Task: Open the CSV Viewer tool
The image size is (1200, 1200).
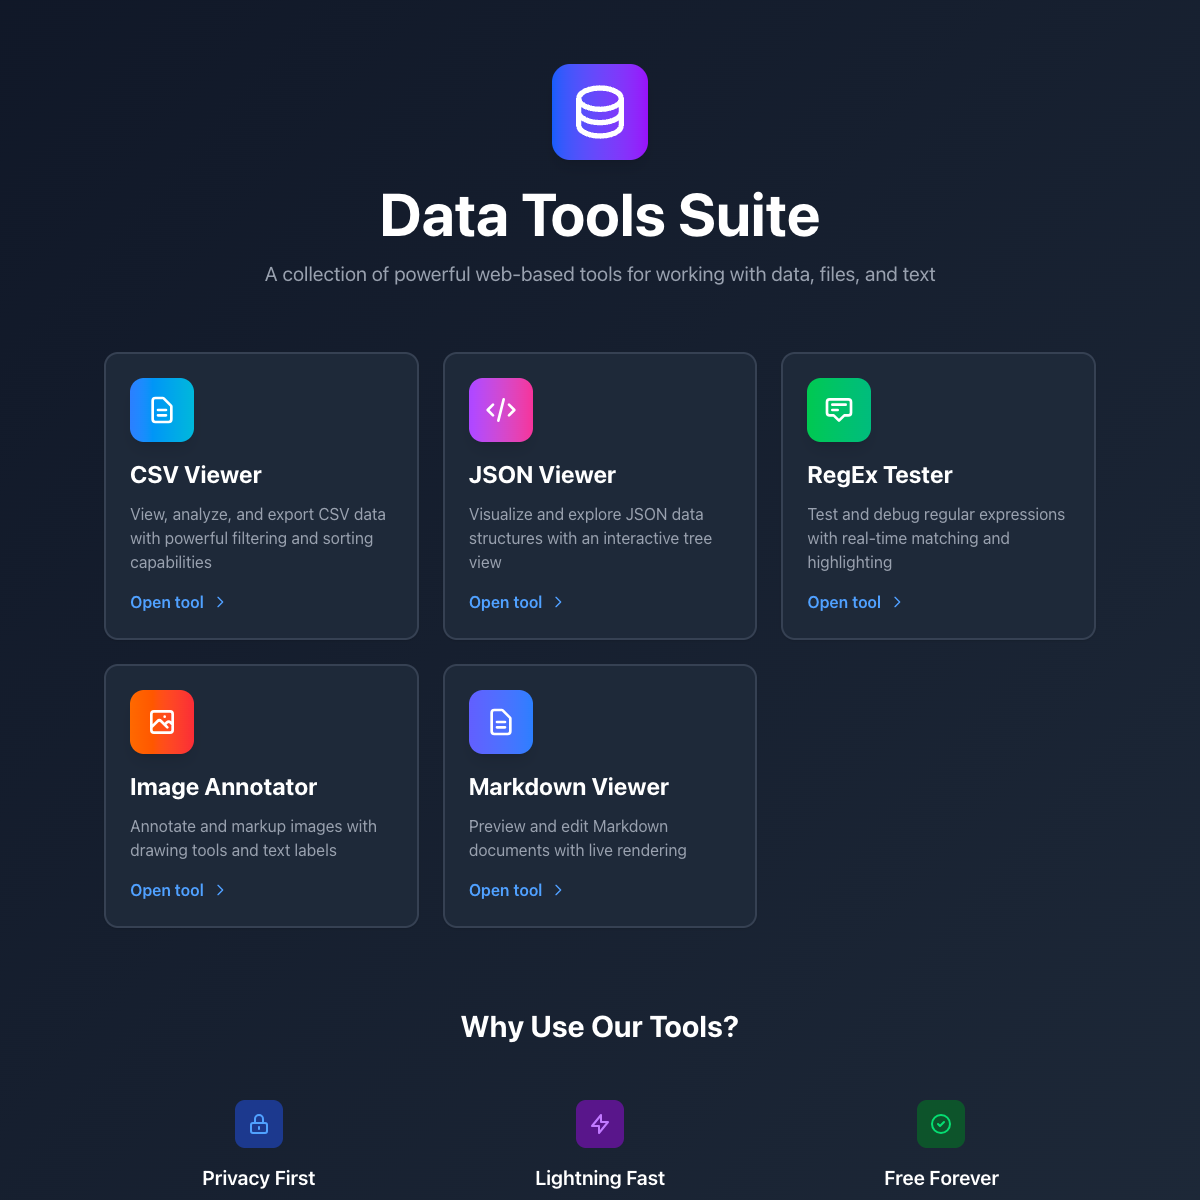Action: pyautogui.click(x=166, y=602)
